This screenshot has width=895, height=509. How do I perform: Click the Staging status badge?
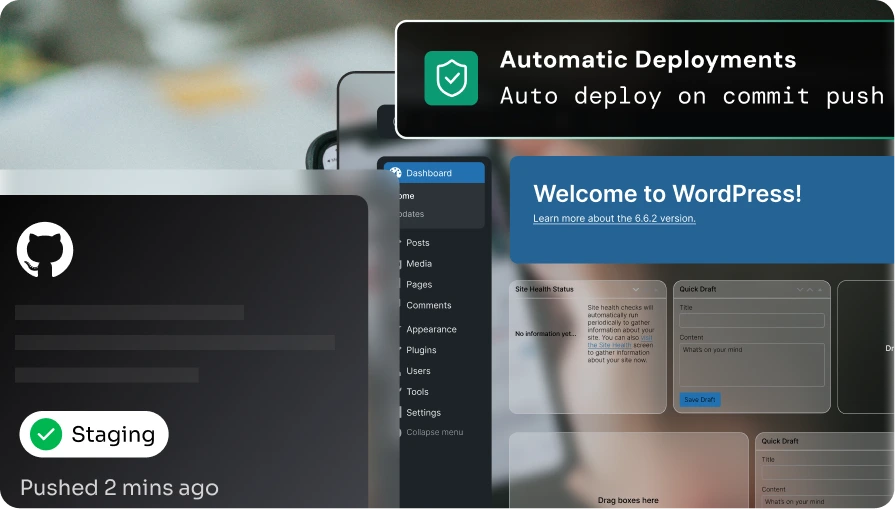click(94, 434)
